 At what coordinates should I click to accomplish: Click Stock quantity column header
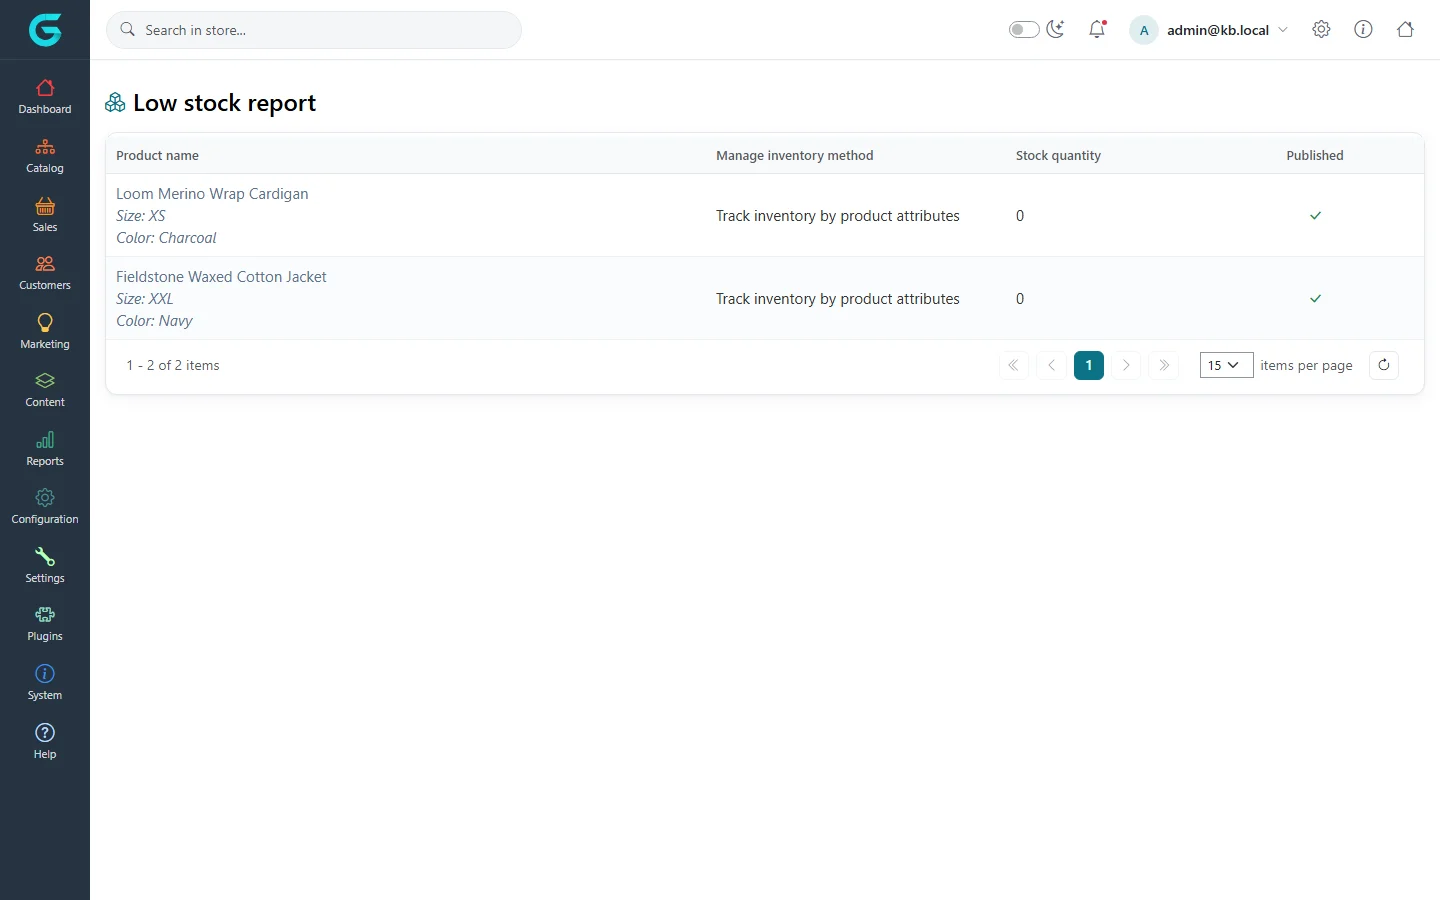1058,155
